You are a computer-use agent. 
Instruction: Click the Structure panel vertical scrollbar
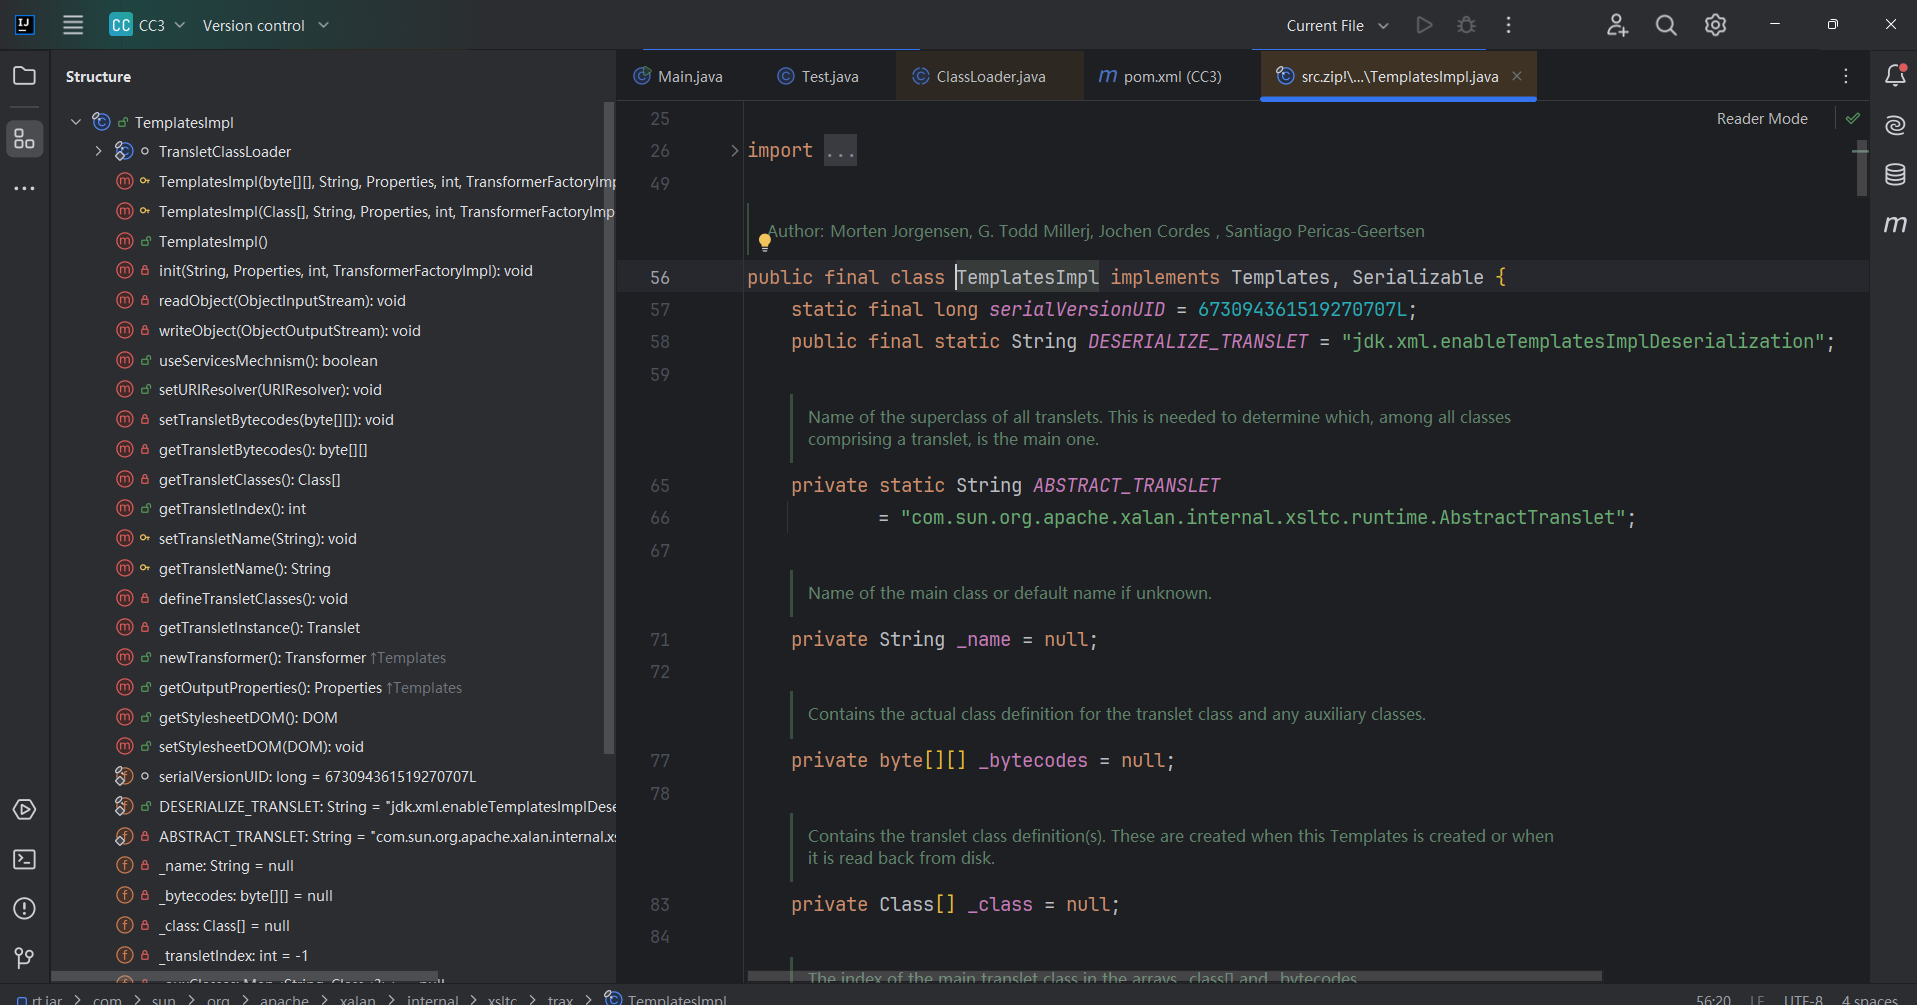pyautogui.click(x=609, y=428)
